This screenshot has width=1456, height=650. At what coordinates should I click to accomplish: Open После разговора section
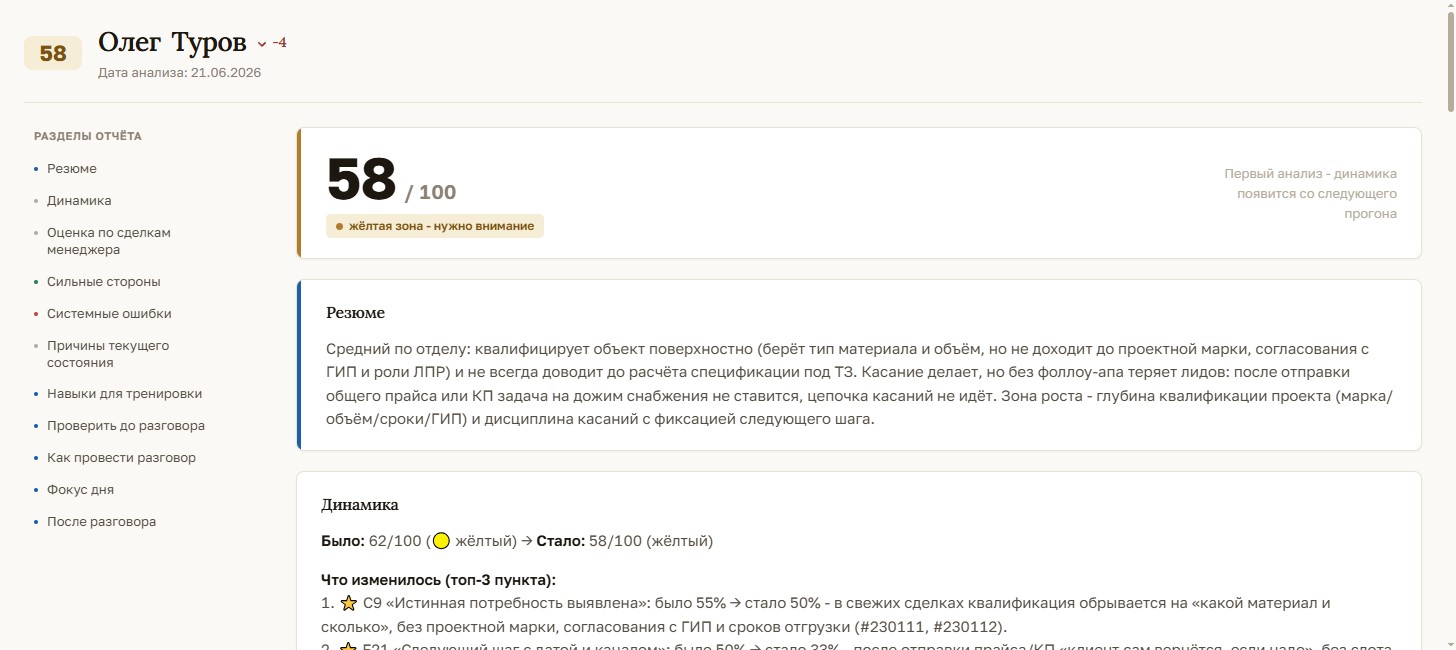click(x=101, y=522)
